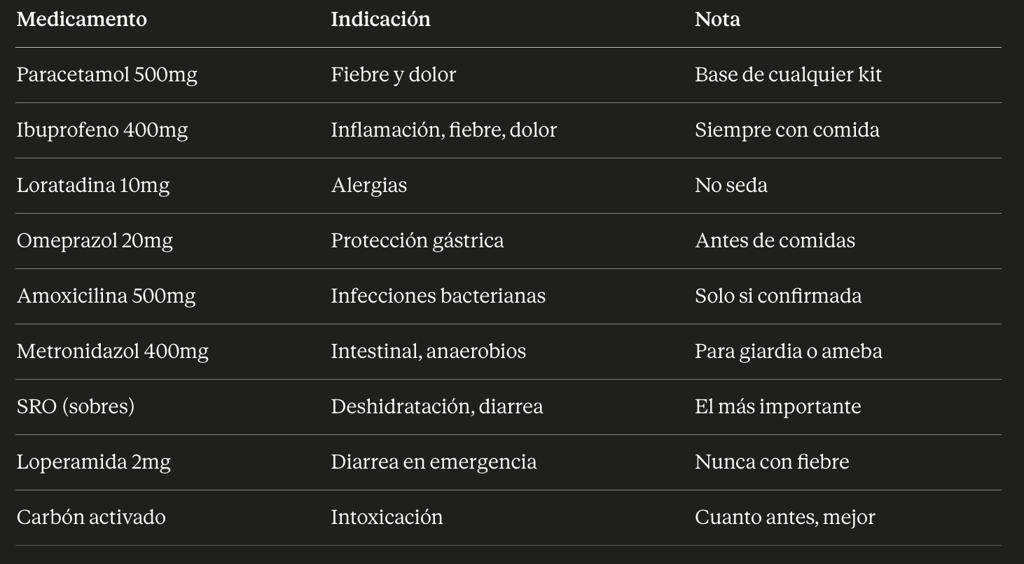Click the SRO (sobres) entry
1024x564 pixels.
(x=76, y=407)
